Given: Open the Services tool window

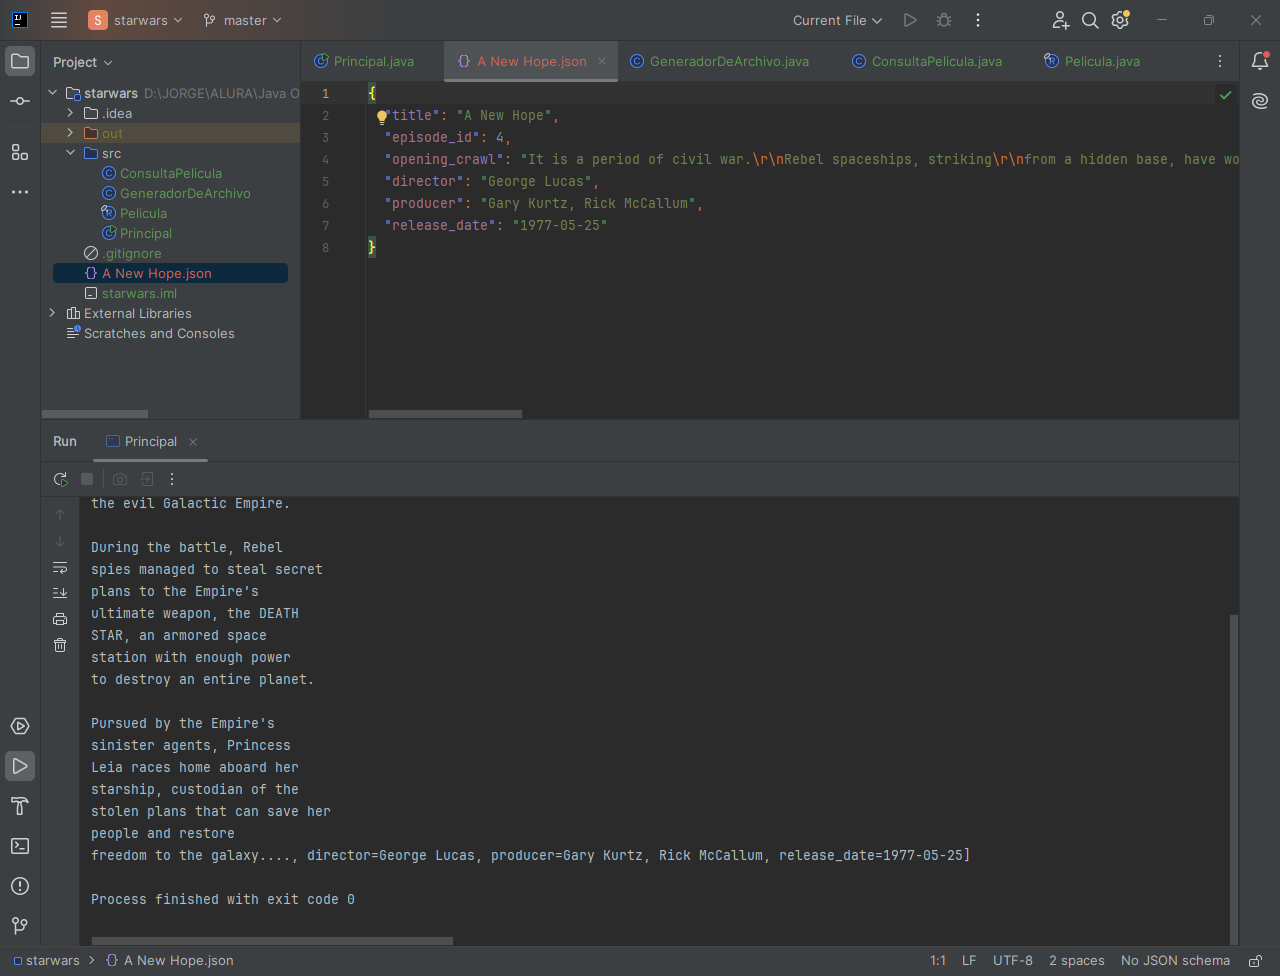Looking at the screenshot, I should [20, 726].
